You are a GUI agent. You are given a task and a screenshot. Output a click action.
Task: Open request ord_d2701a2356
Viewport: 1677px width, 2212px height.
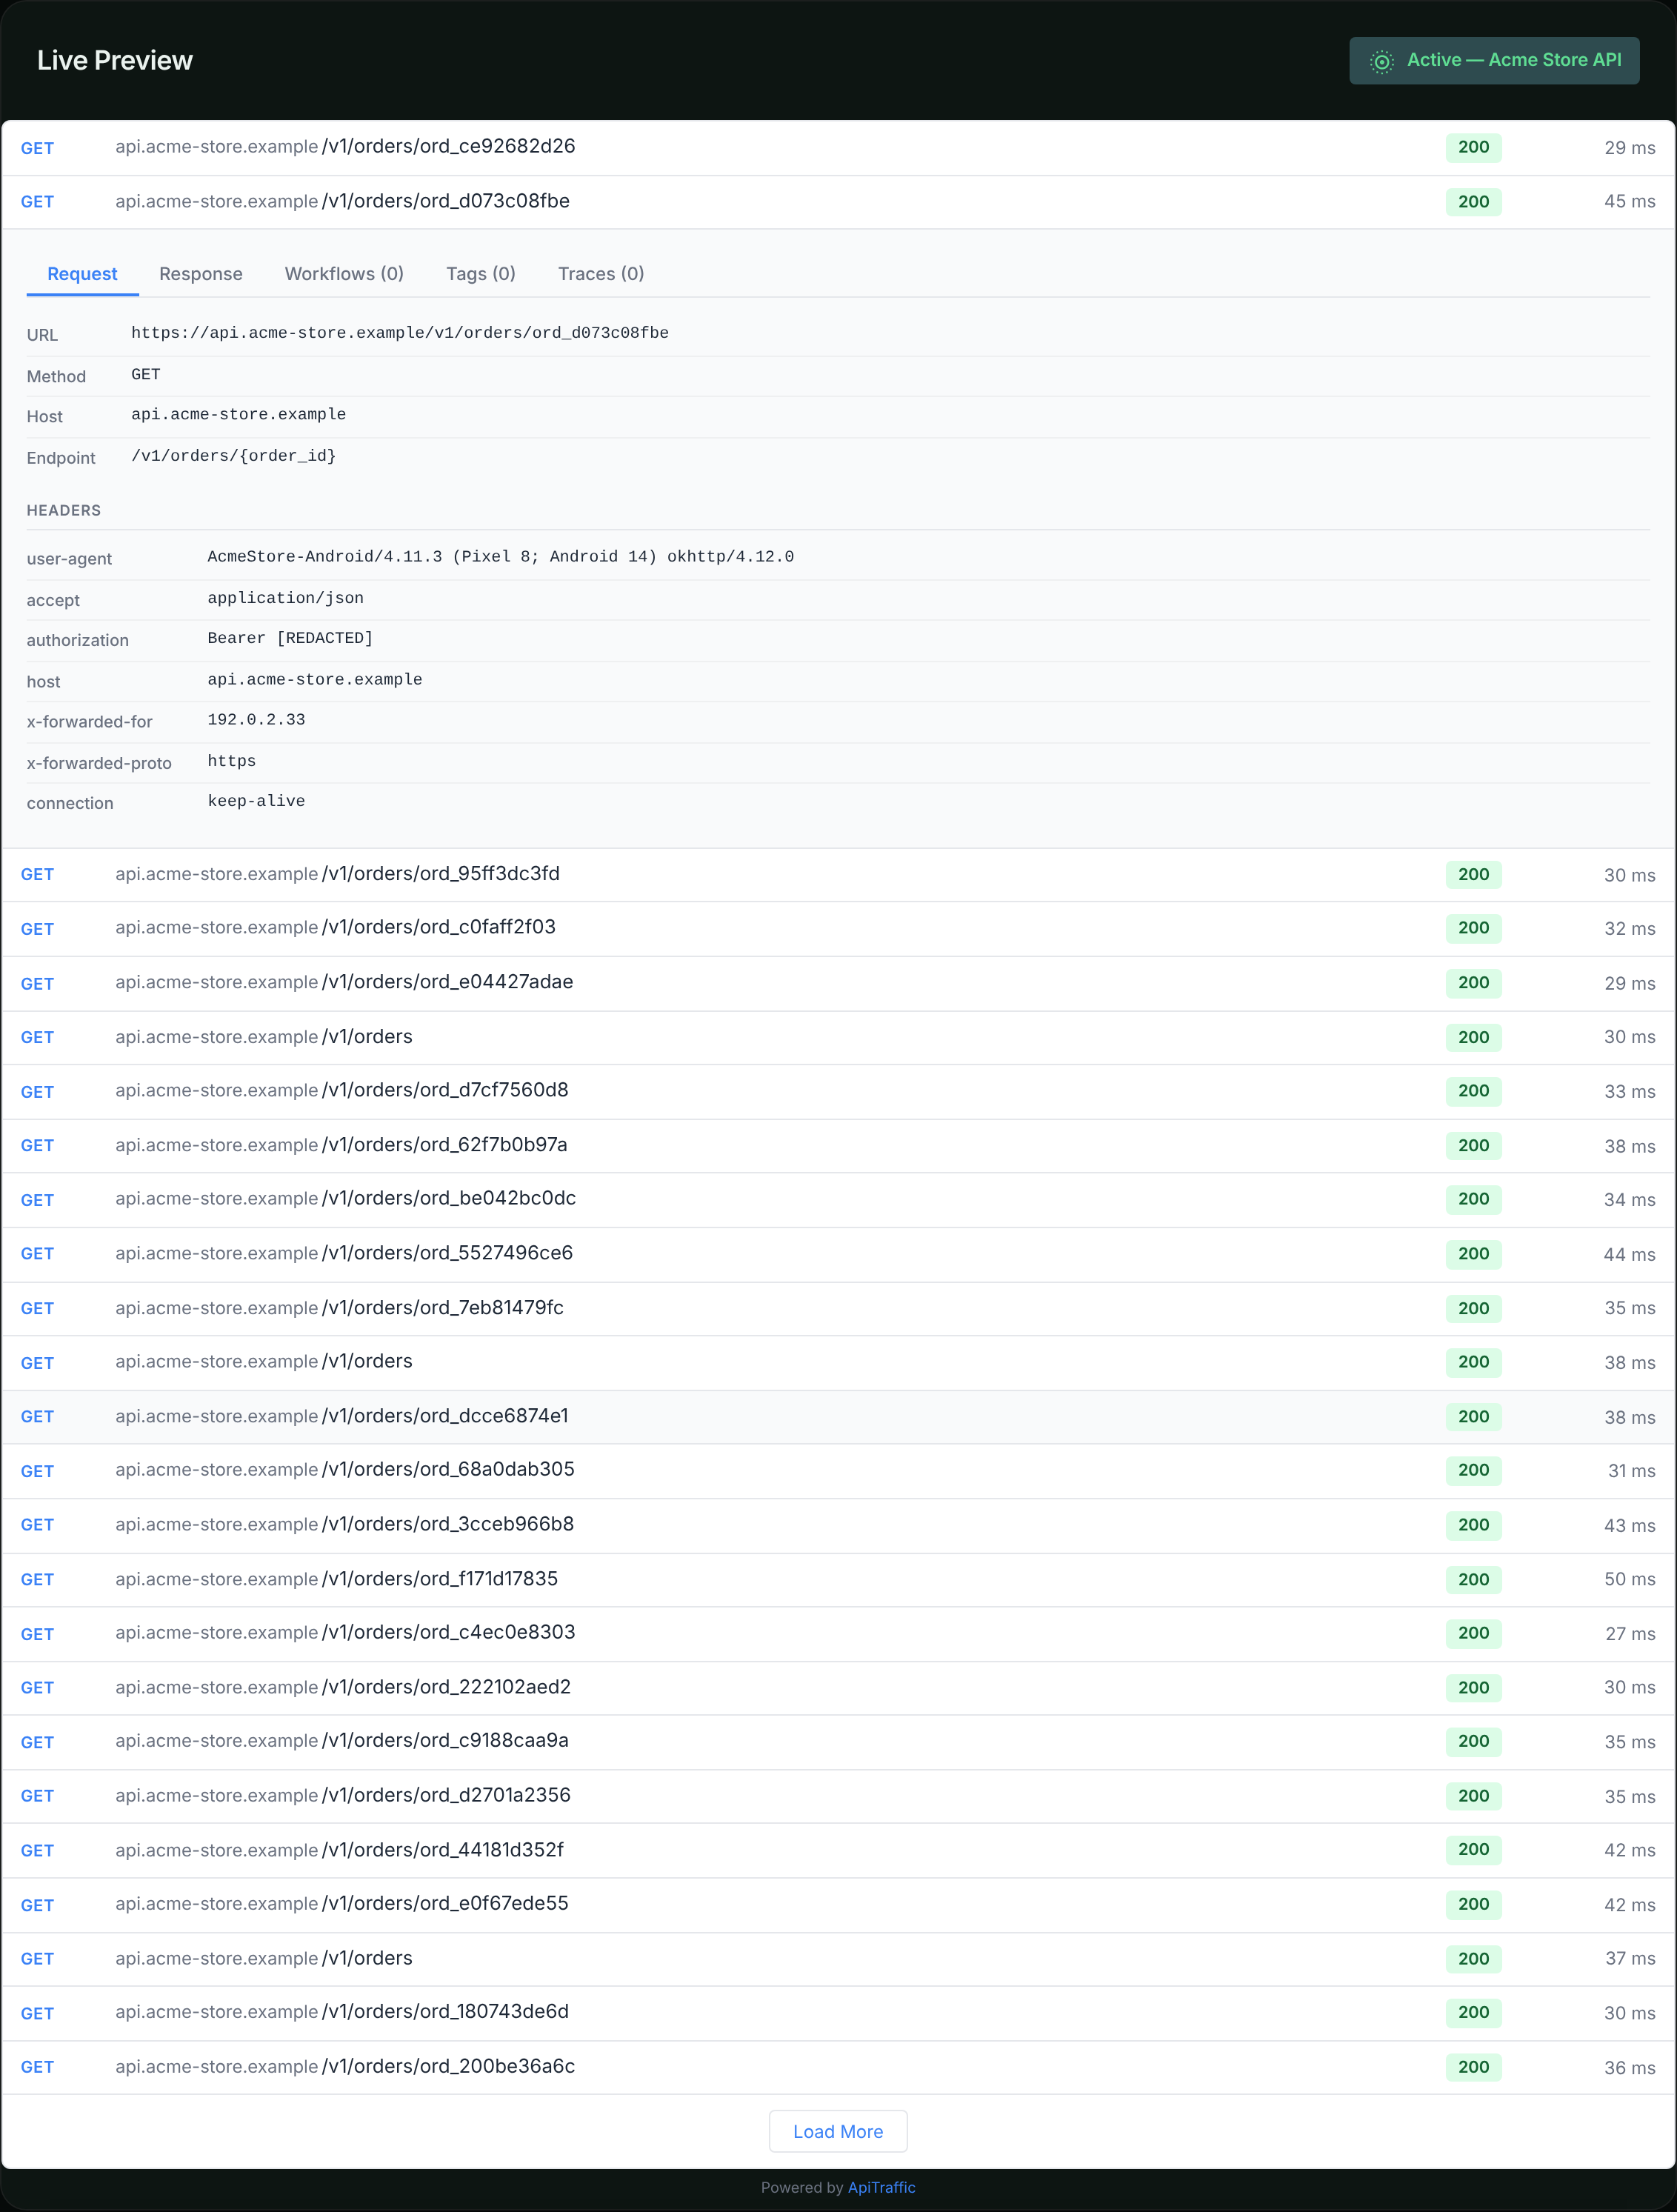point(838,1796)
